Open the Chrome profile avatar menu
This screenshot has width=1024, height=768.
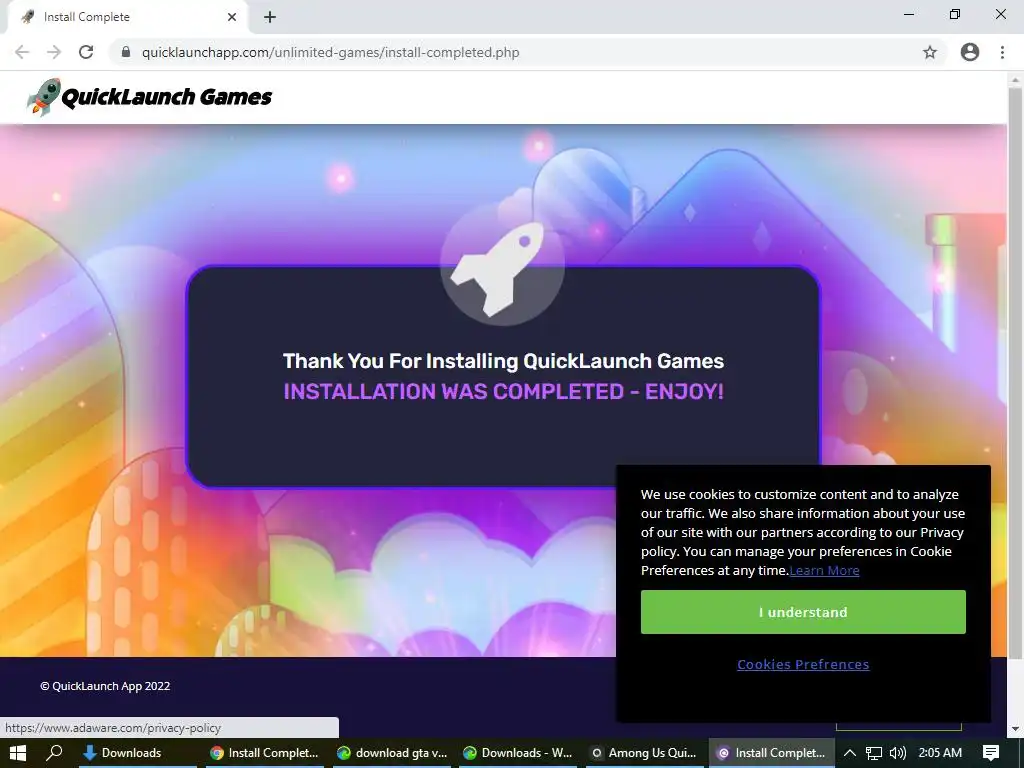click(970, 52)
